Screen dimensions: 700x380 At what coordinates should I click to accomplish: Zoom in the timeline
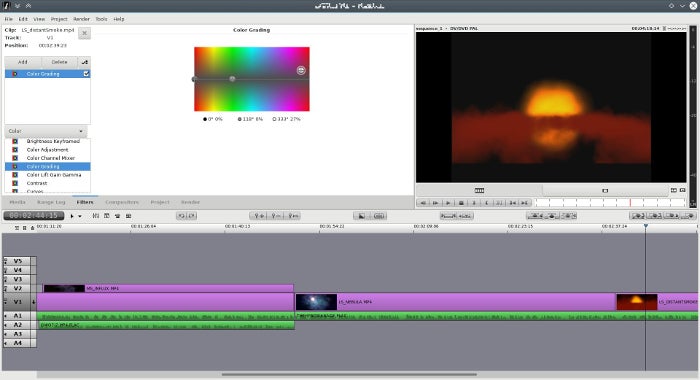coord(258,216)
